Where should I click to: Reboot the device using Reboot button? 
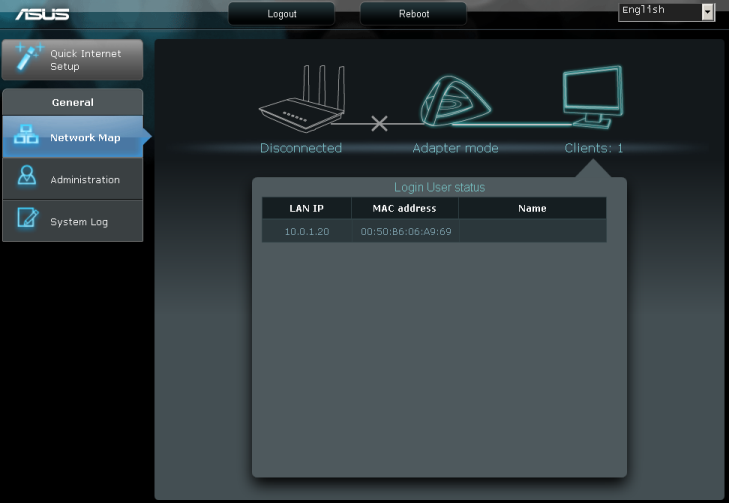point(414,14)
